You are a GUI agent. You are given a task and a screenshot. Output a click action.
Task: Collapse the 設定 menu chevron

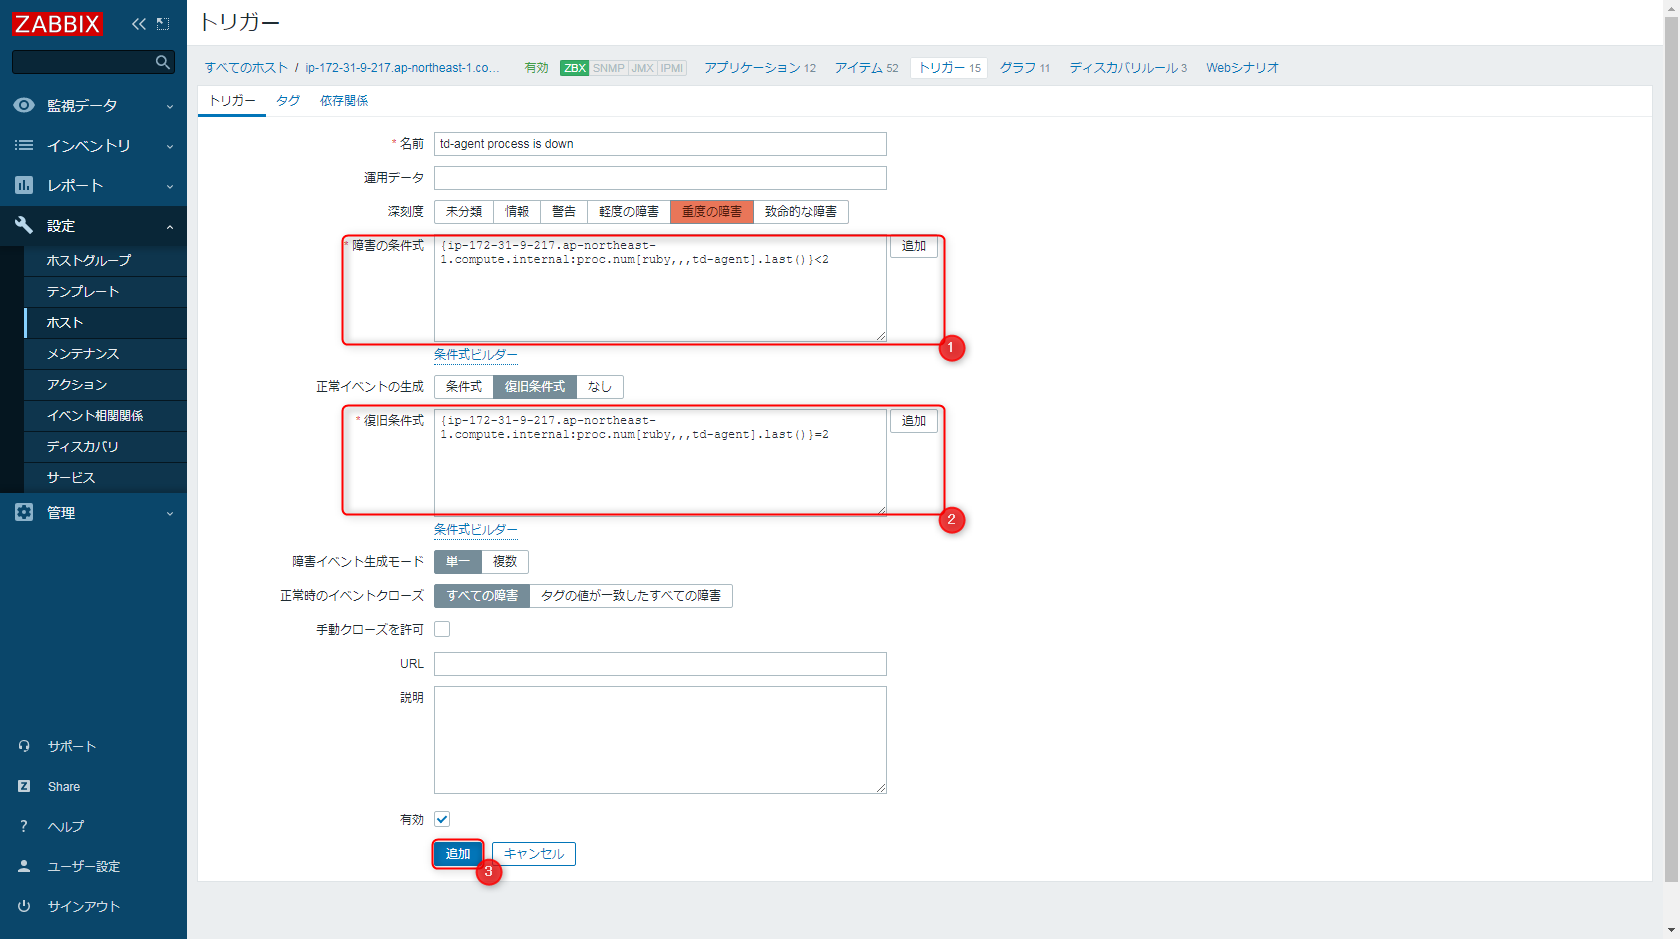pyautogui.click(x=170, y=227)
